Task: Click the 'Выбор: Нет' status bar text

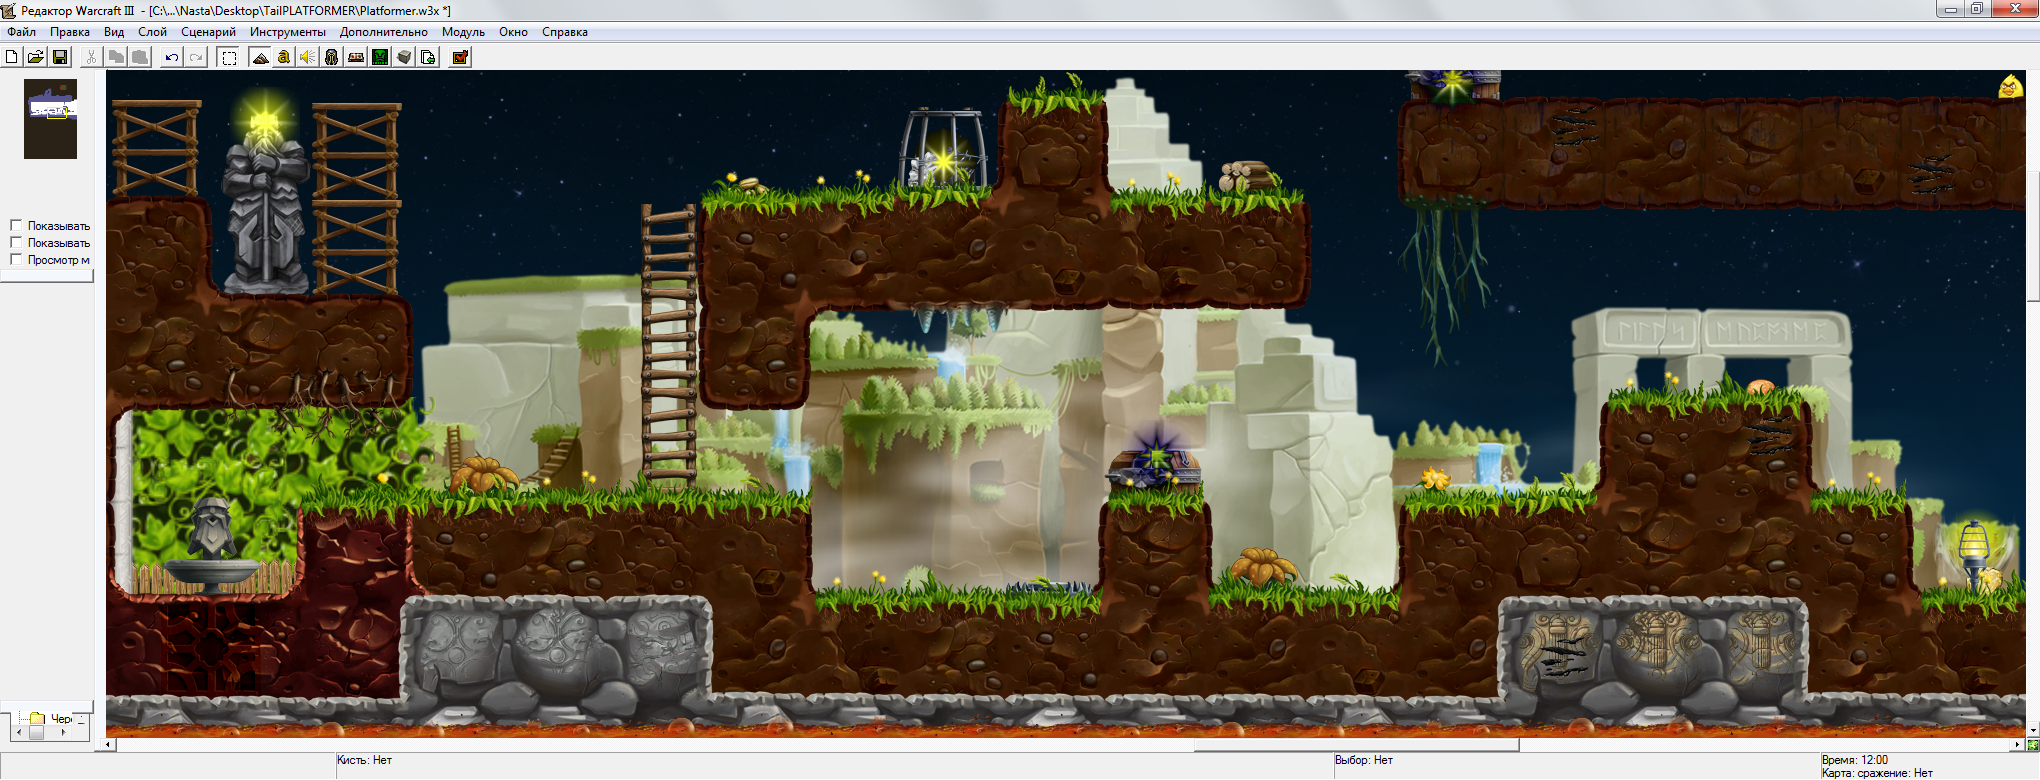Action: coord(1364,760)
